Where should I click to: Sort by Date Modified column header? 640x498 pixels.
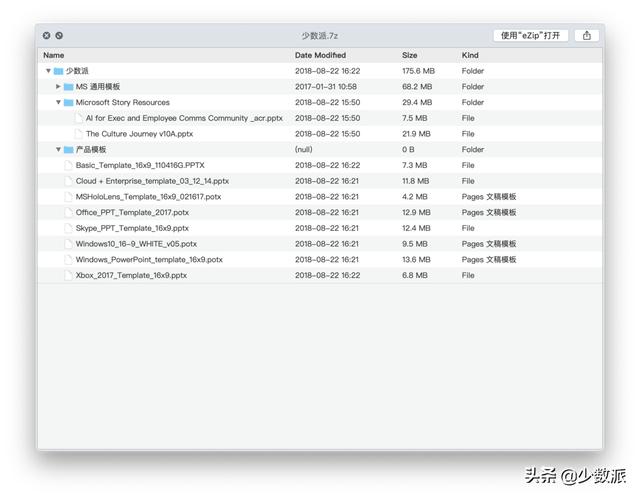[x=320, y=55]
